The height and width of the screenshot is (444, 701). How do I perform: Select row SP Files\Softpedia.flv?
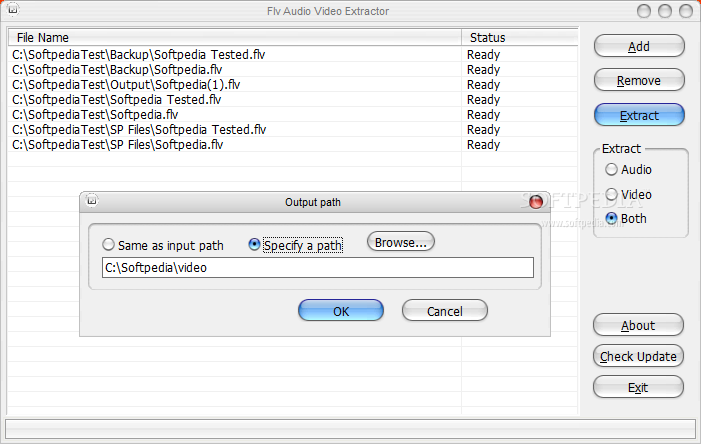tap(293, 145)
